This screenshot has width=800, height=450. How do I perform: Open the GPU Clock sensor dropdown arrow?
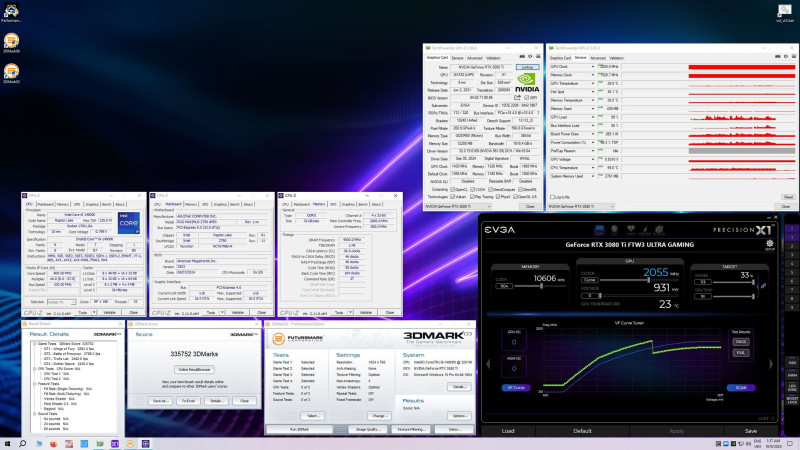(593, 67)
